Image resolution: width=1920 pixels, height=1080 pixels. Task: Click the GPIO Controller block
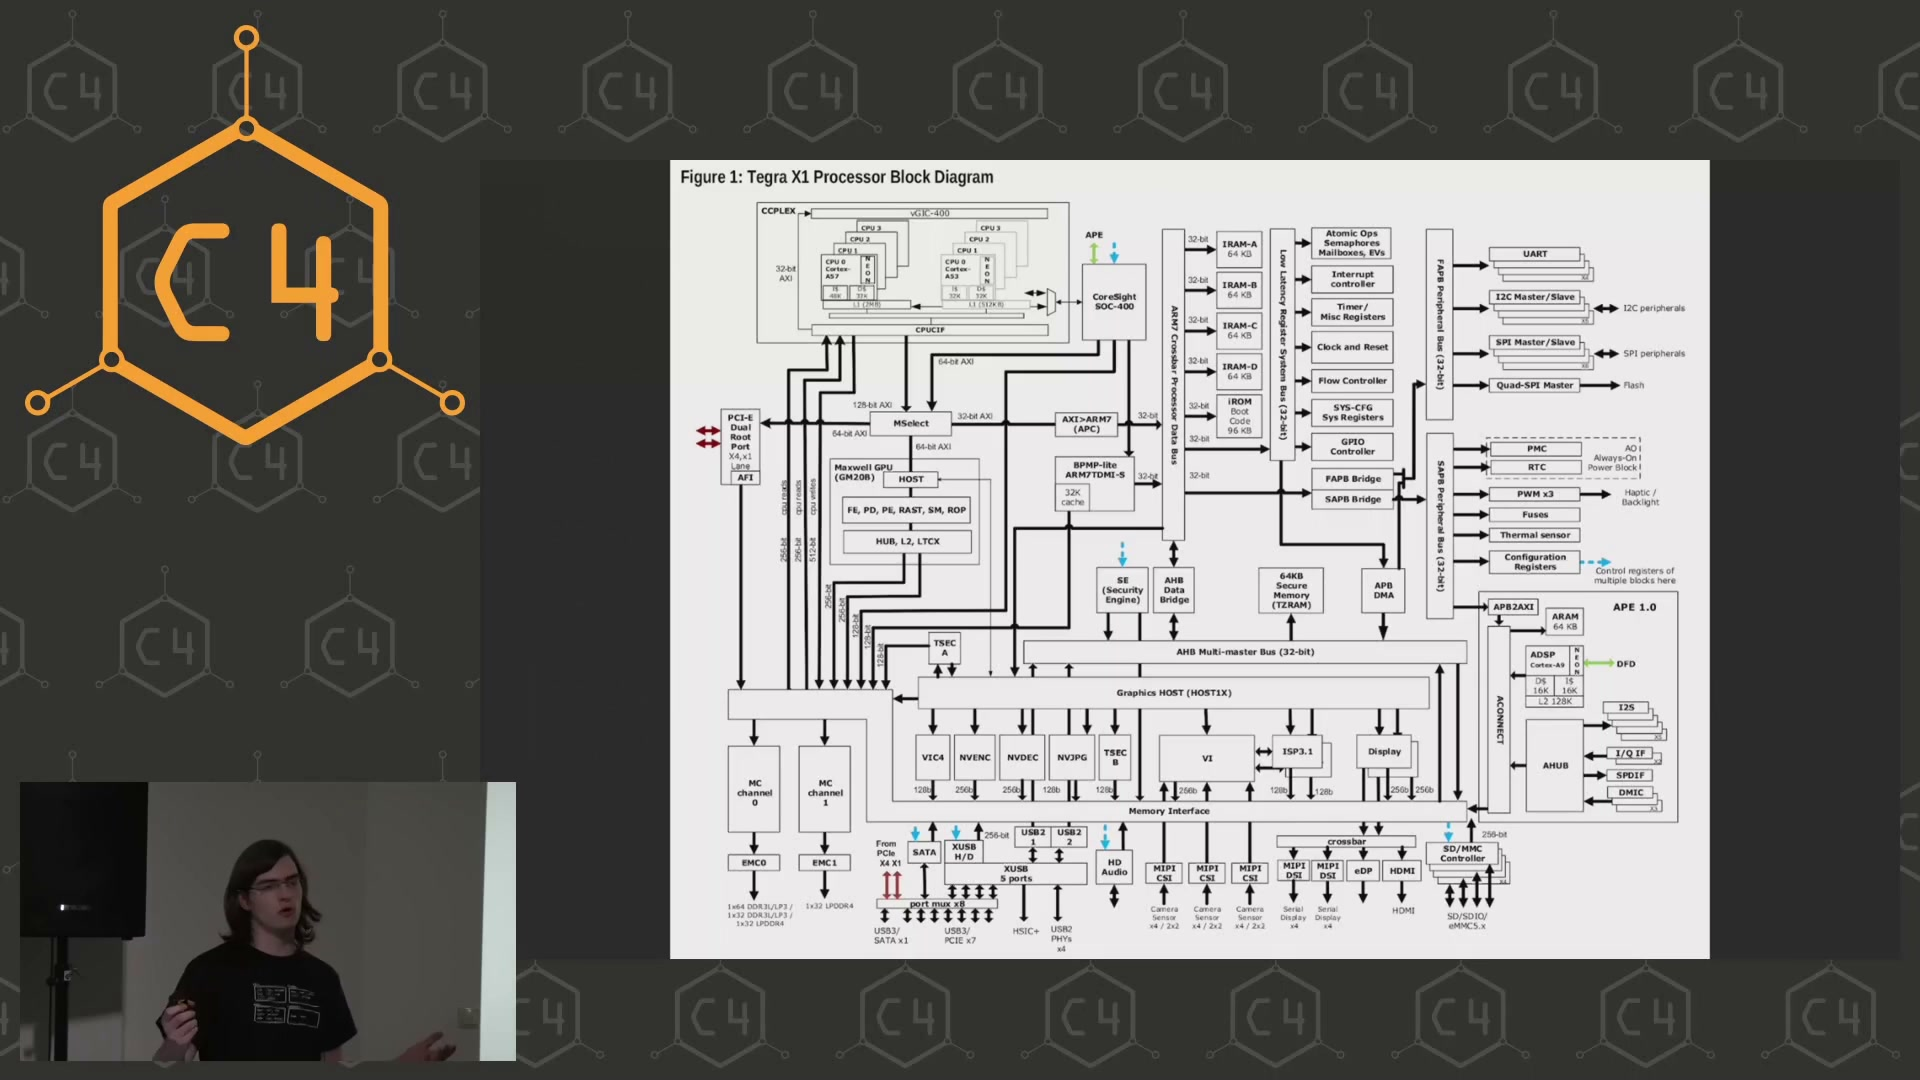coord(1351,447)
